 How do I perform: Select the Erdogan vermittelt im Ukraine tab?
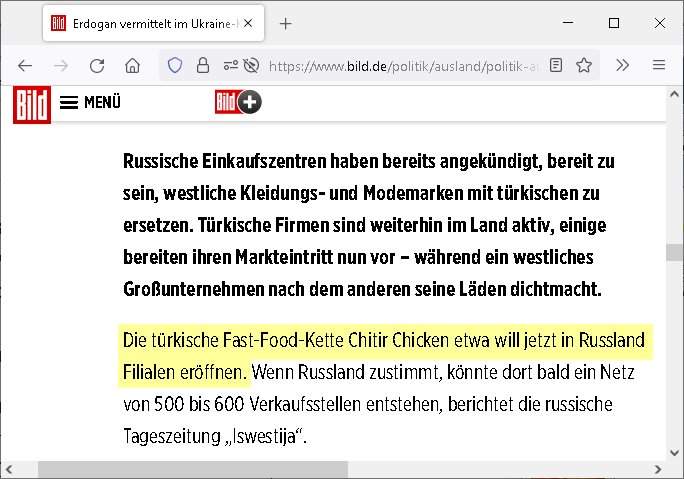[x=154, y=24]
